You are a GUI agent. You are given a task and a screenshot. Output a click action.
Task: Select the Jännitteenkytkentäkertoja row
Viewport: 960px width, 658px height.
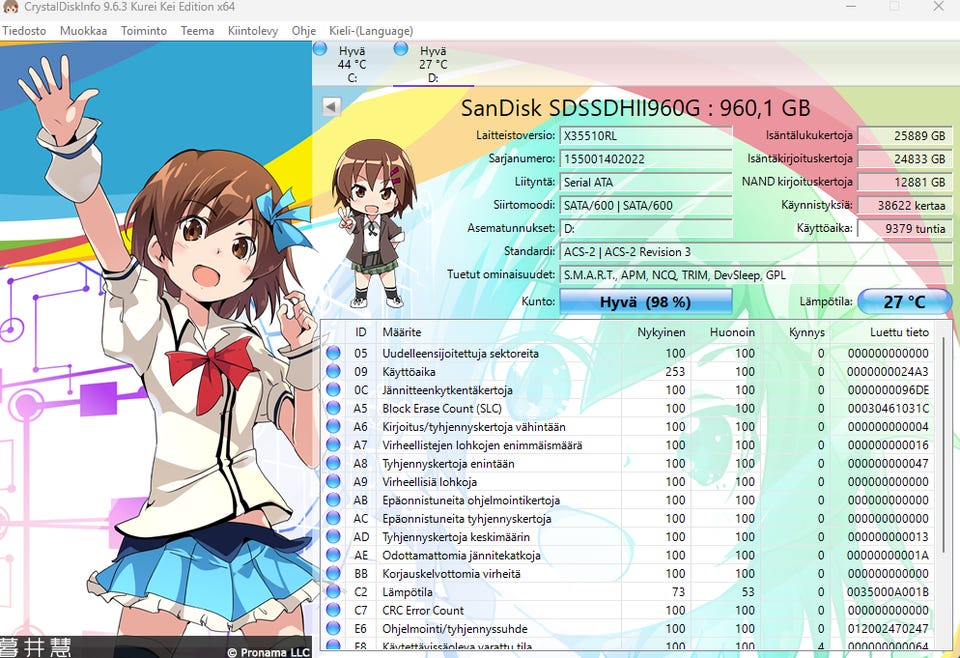628,390
